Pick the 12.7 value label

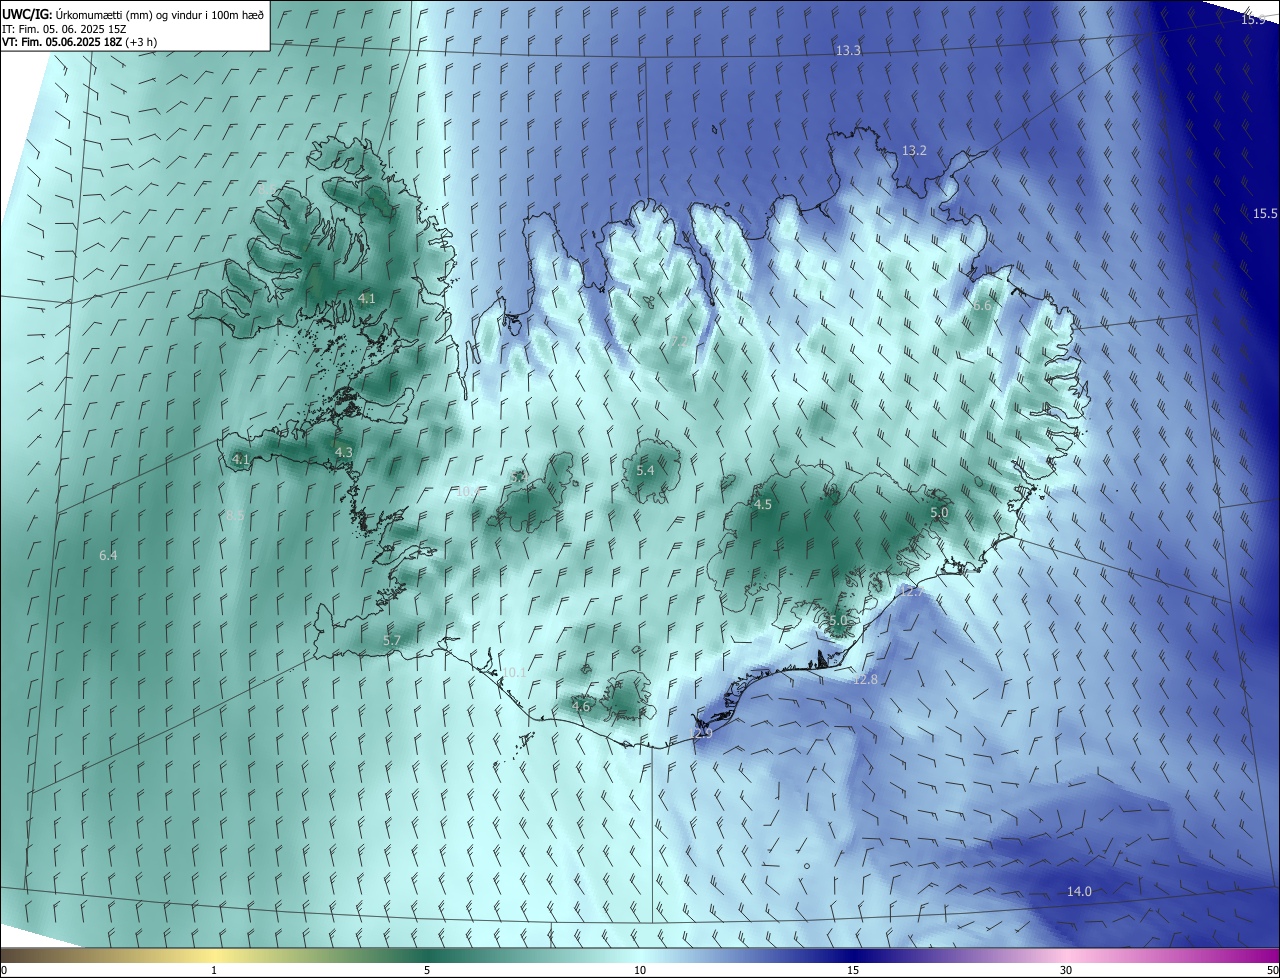909,592
